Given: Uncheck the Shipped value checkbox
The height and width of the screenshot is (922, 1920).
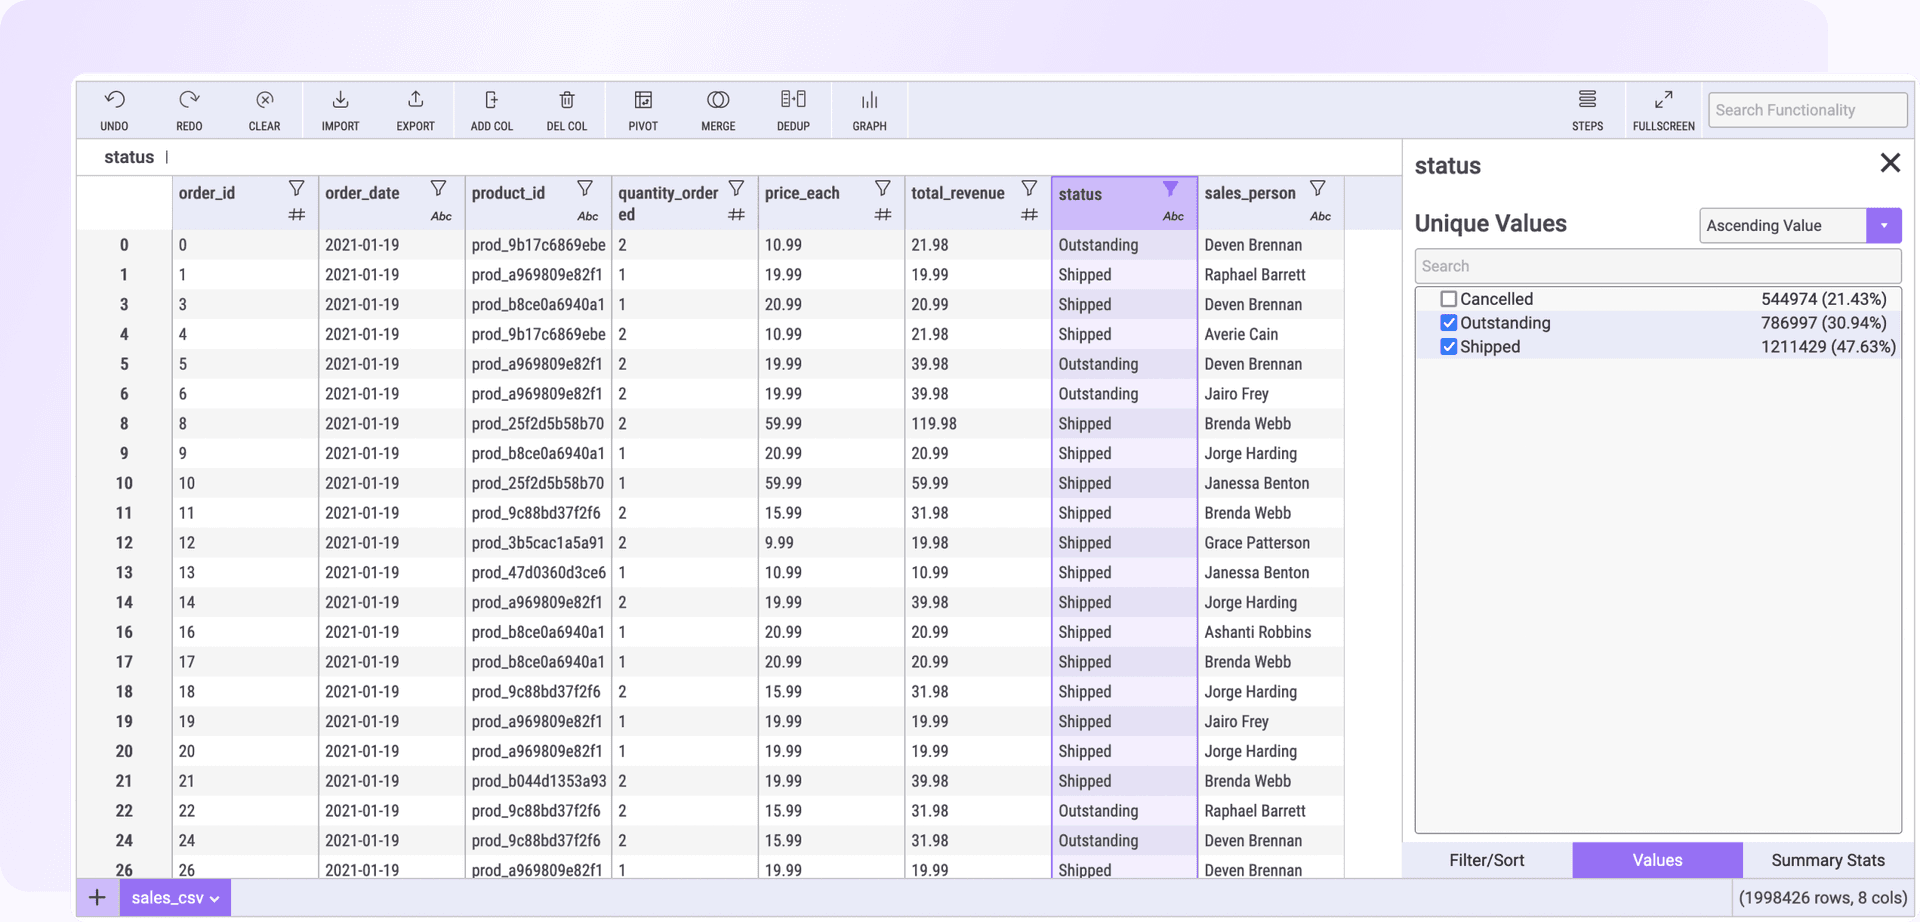Looking at the screenshot, I should 1448,347.
